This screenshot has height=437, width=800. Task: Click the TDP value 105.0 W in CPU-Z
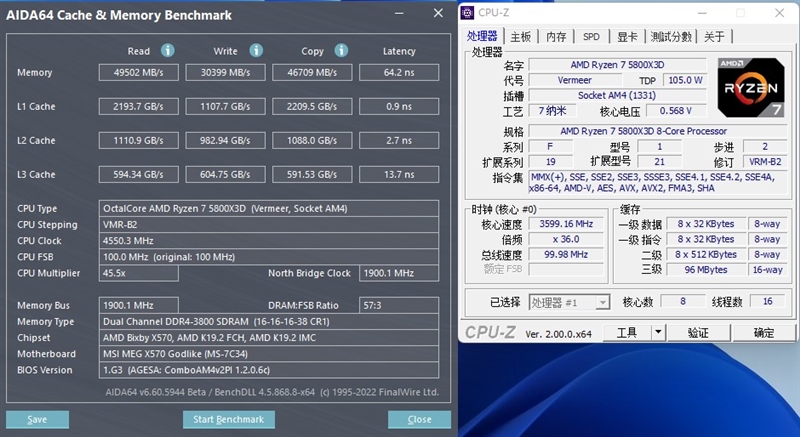click(x=685, y=80)
